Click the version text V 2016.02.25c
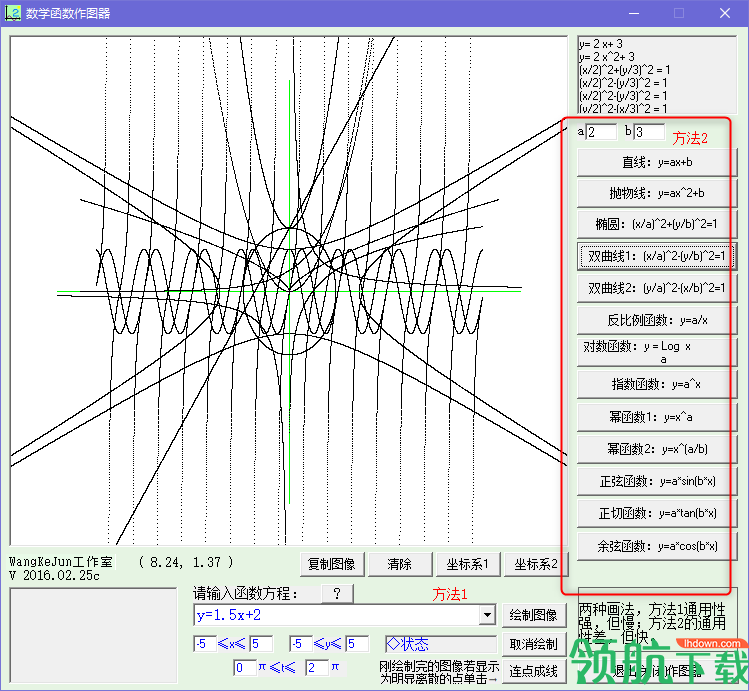The height and width of the screenshot is (691, 749). point(54,575)
